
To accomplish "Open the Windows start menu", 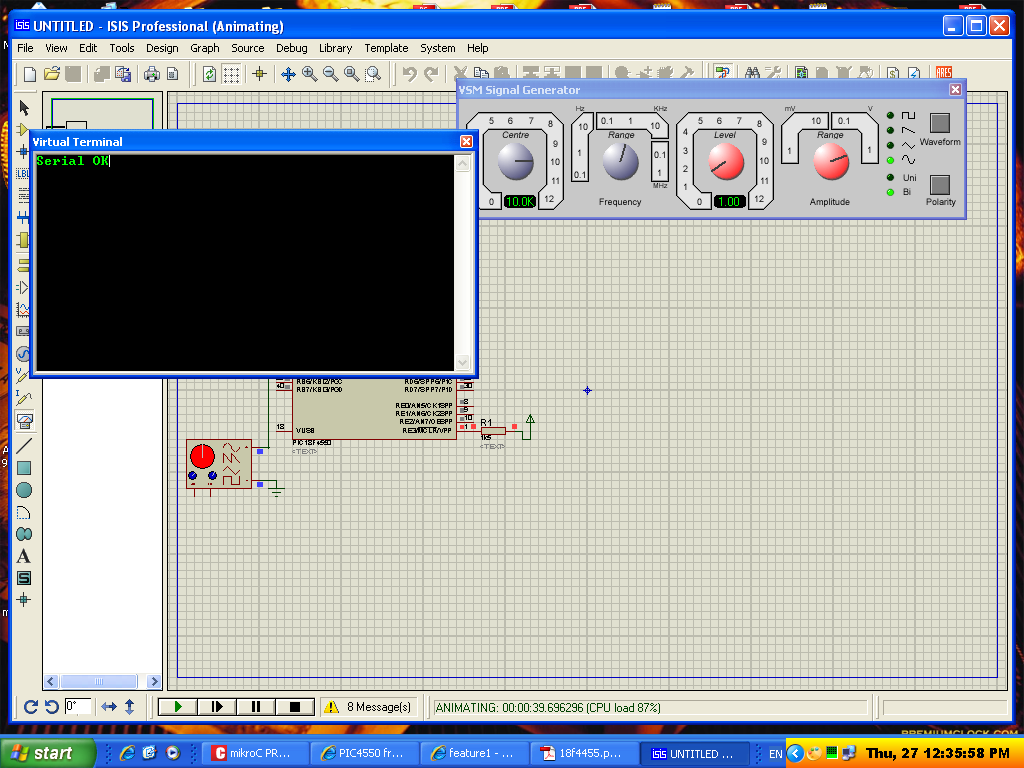I will 46,753.
